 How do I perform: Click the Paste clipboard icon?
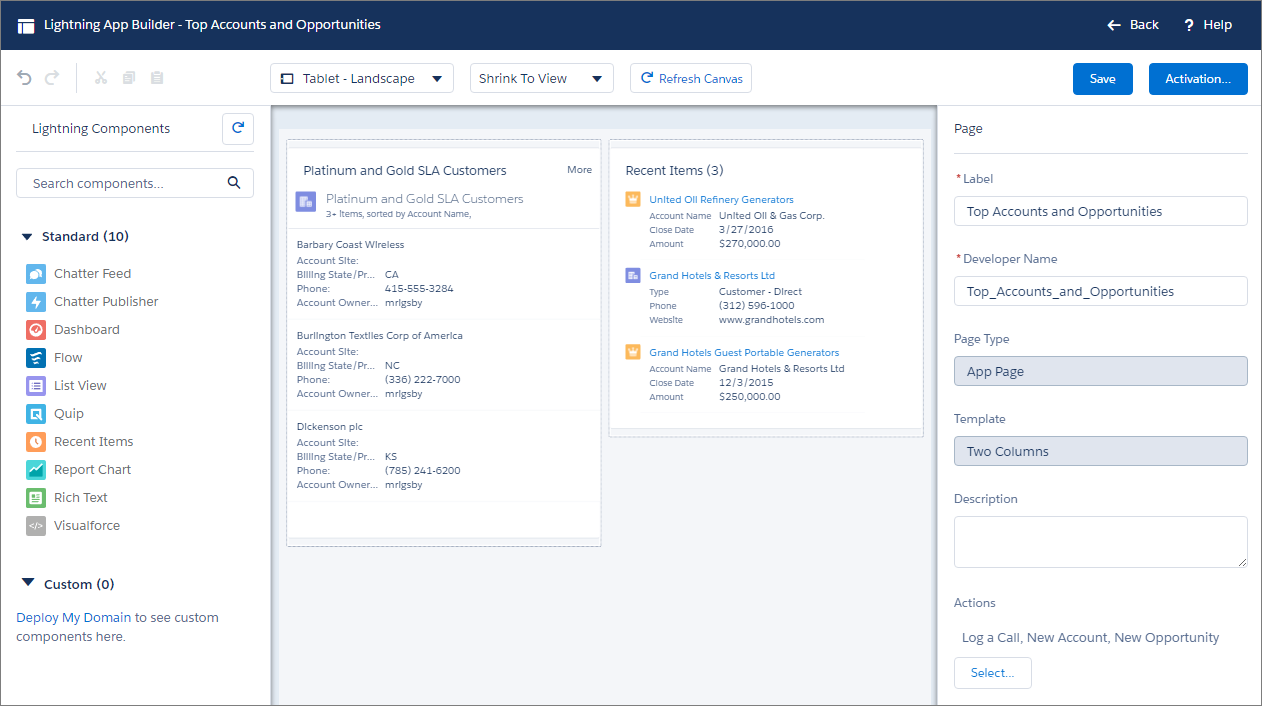click(x=156, y=78)
